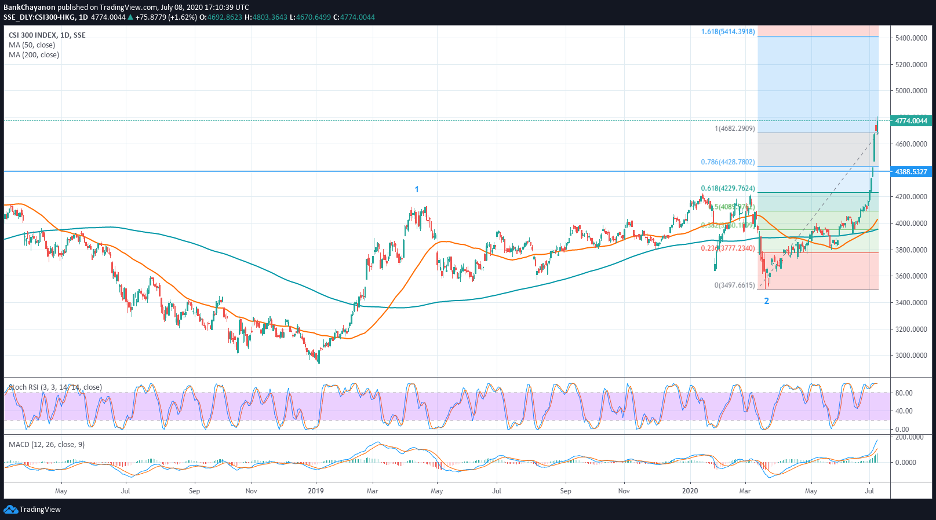Click the 2019 label on time axis

pyautogui.click(x=318, y=491)
